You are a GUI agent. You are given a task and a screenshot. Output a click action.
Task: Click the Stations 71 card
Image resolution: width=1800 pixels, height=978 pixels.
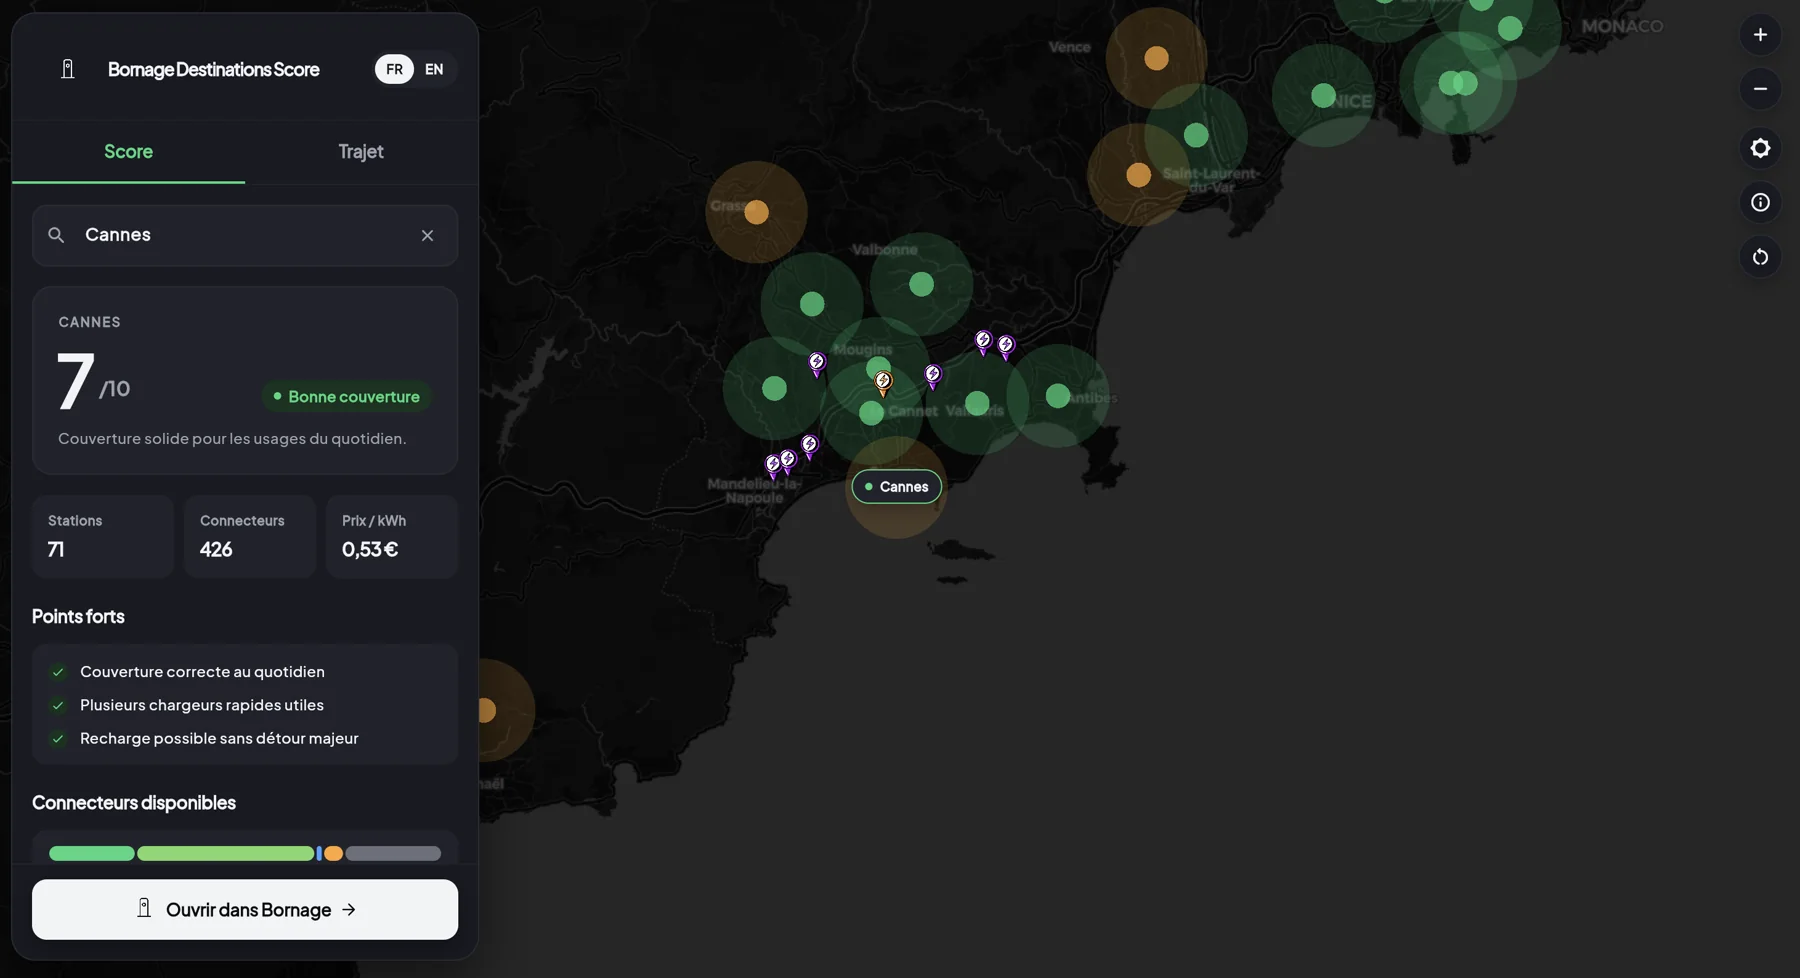pyautogui.click(x=103, y=536)
